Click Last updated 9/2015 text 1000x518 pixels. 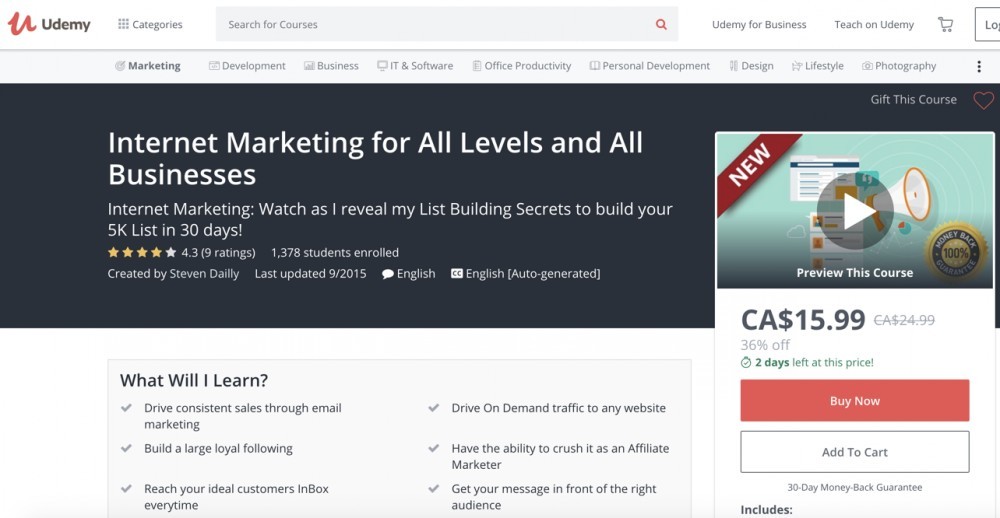tap(311, 274)
